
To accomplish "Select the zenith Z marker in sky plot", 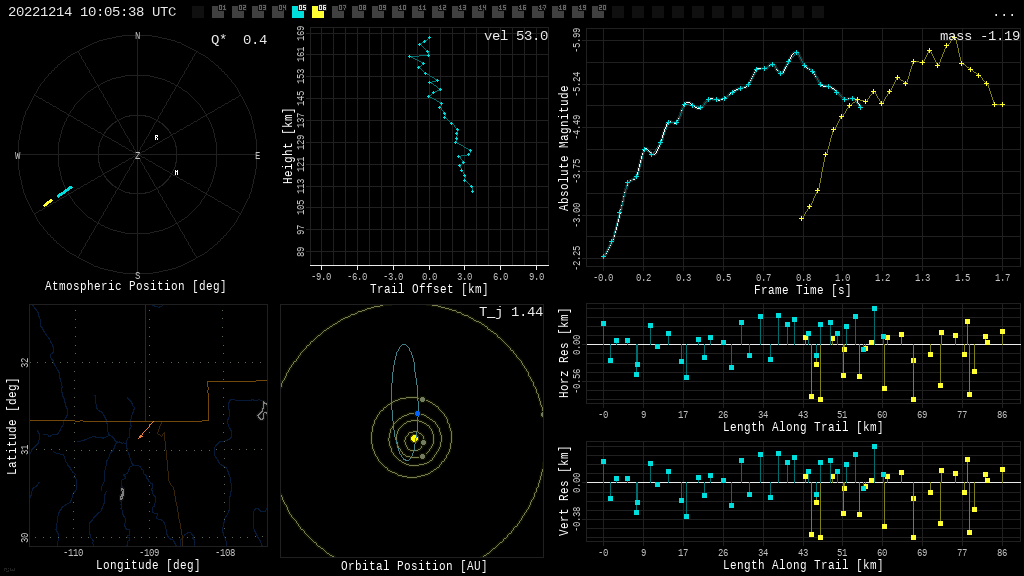I will pyautogui.click(x=138, y=156).
